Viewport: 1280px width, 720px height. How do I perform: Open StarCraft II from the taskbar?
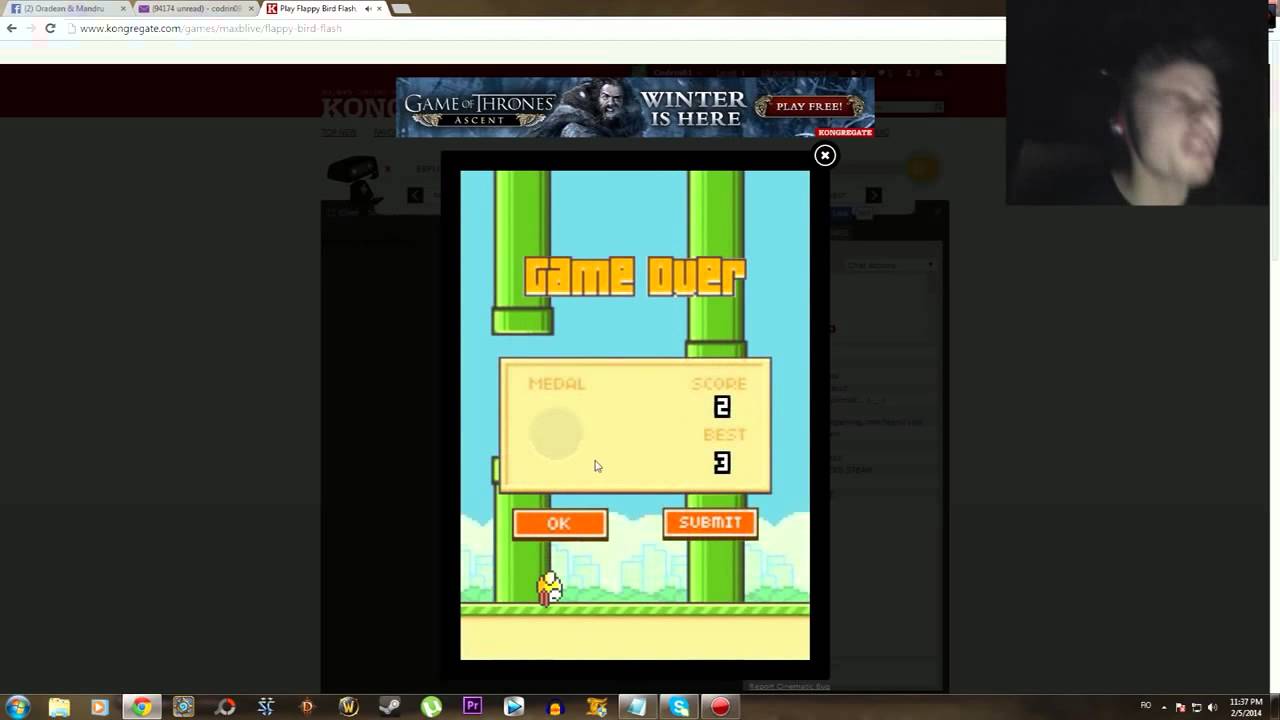pos(266,707)
